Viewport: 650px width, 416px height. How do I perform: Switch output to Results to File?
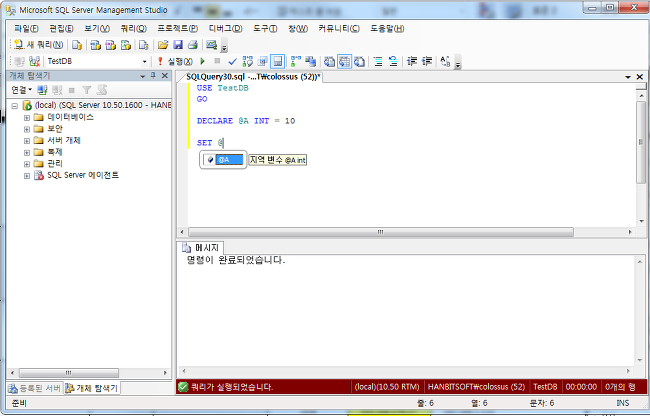point(359,62)
